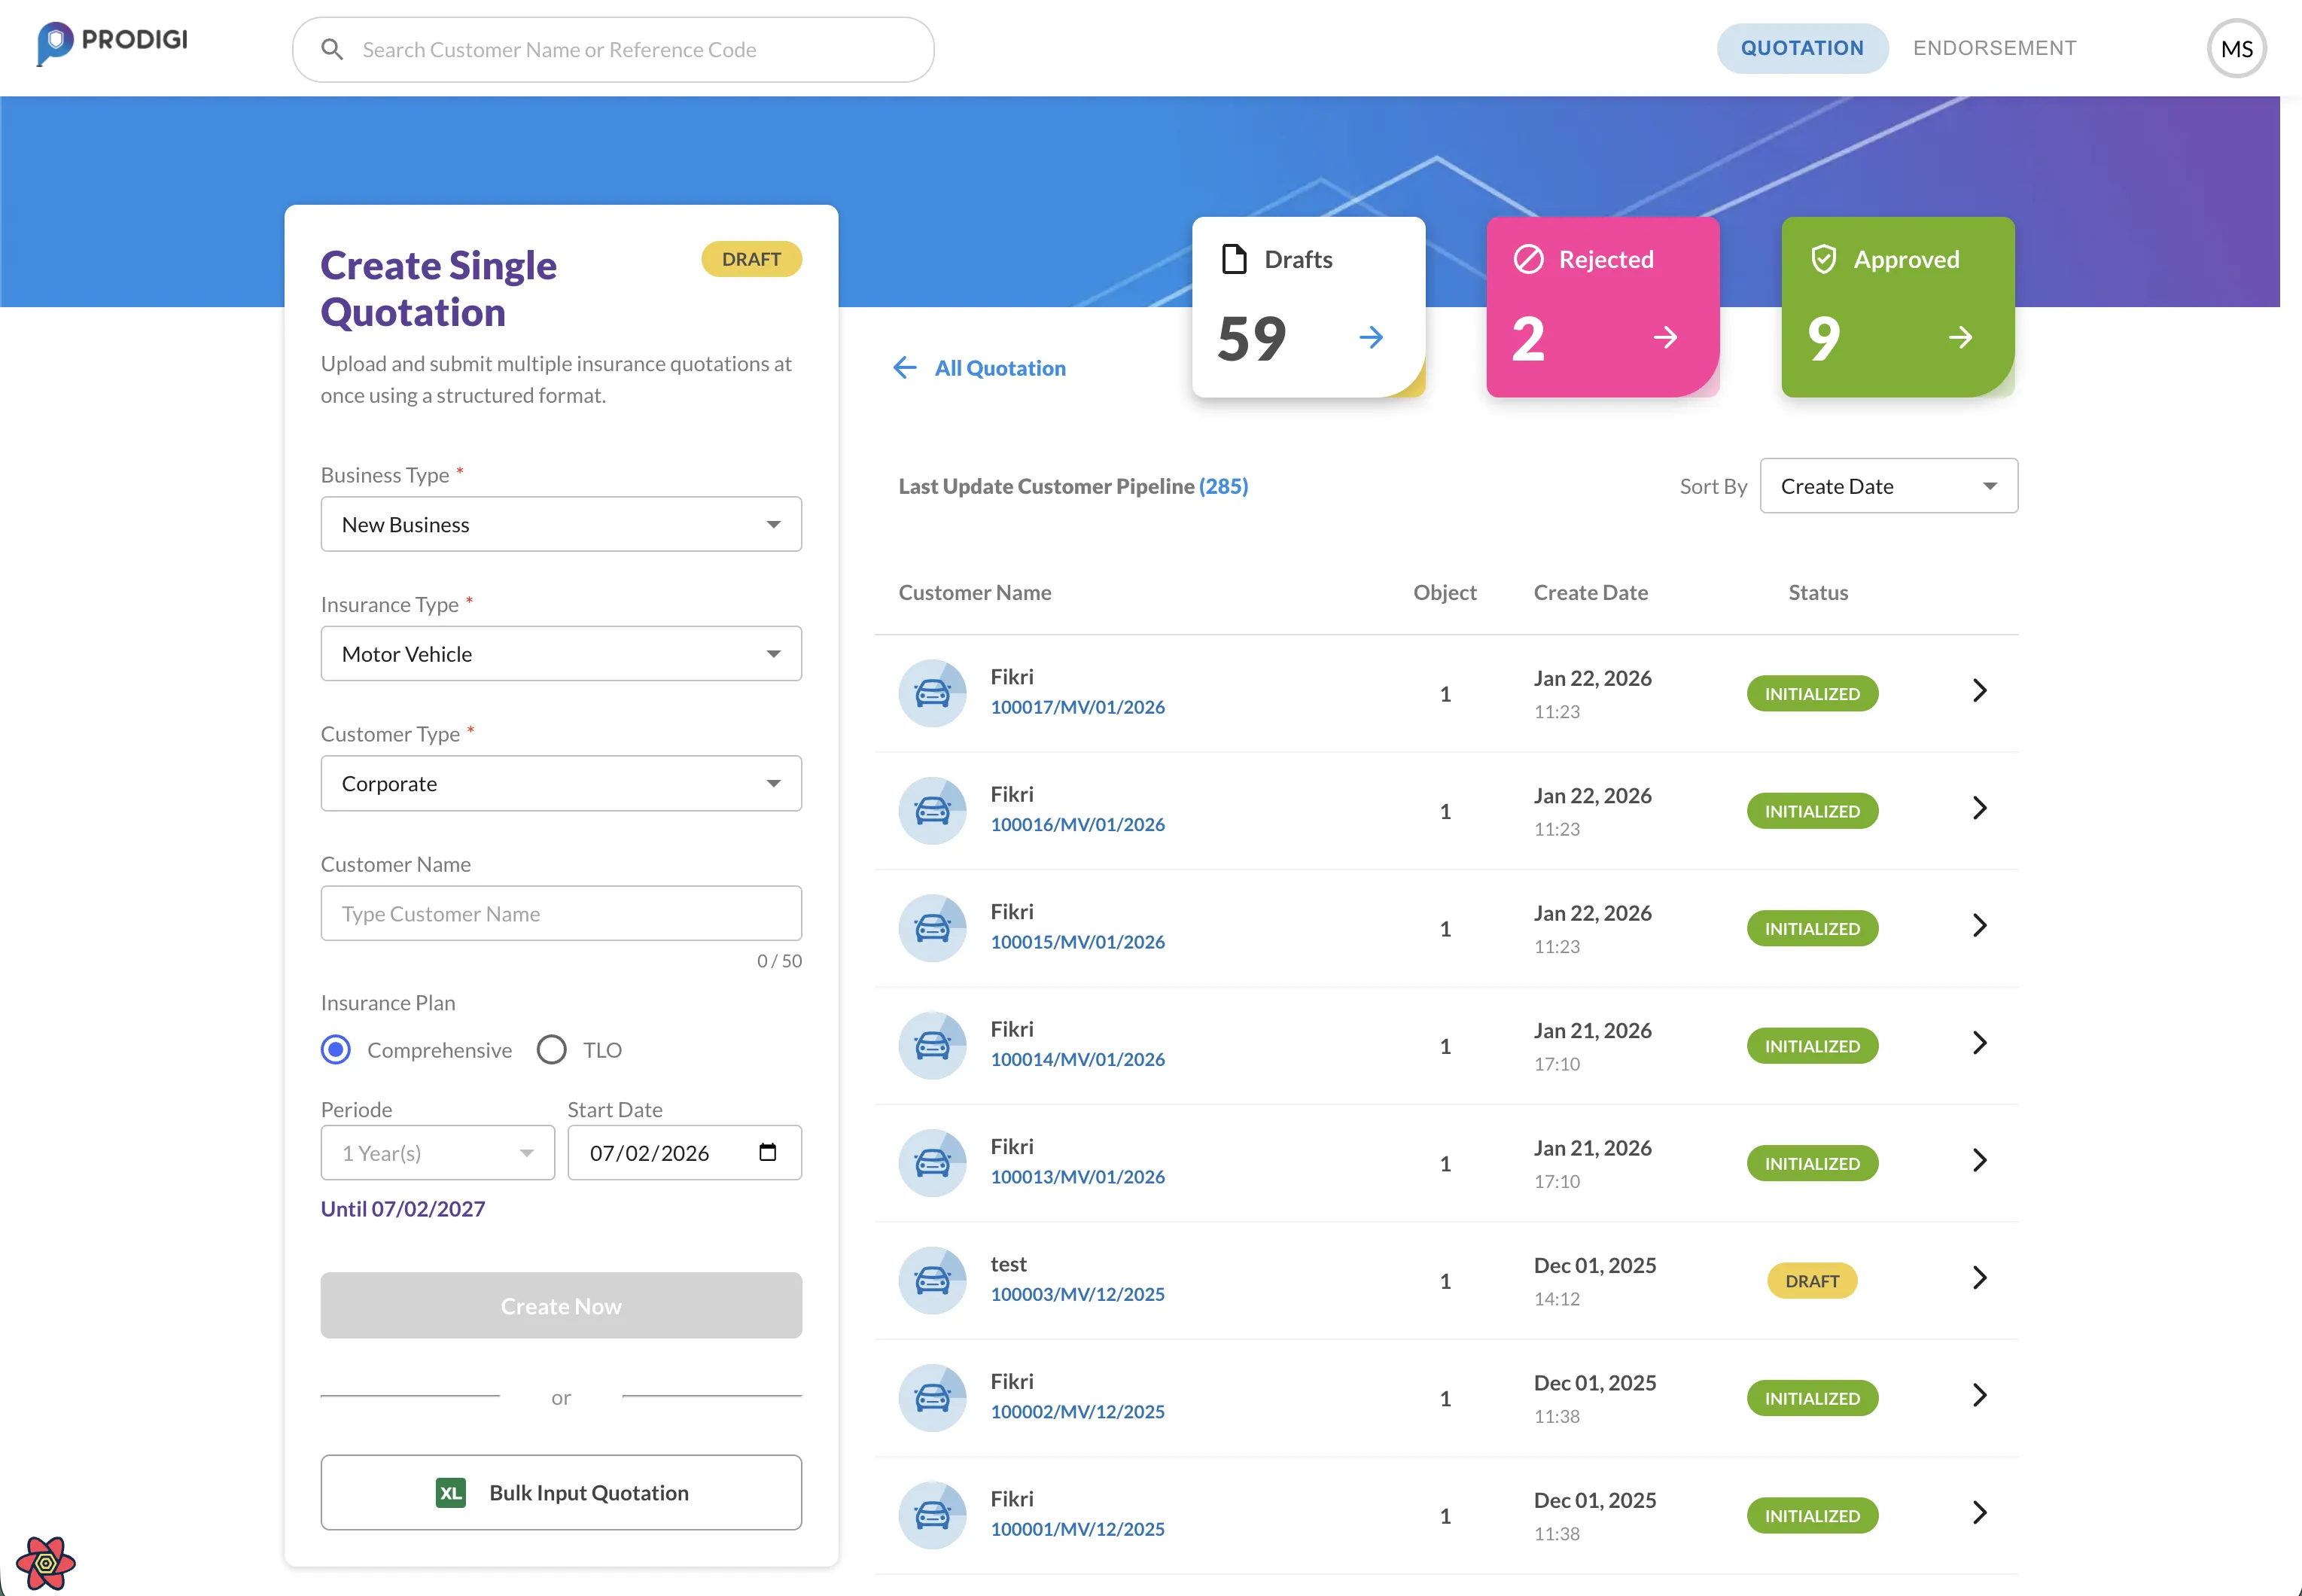The width and height of the screenshot is (2302, 1596).
Task: Select the TLO insurance plan
Action: (552, 1049)
